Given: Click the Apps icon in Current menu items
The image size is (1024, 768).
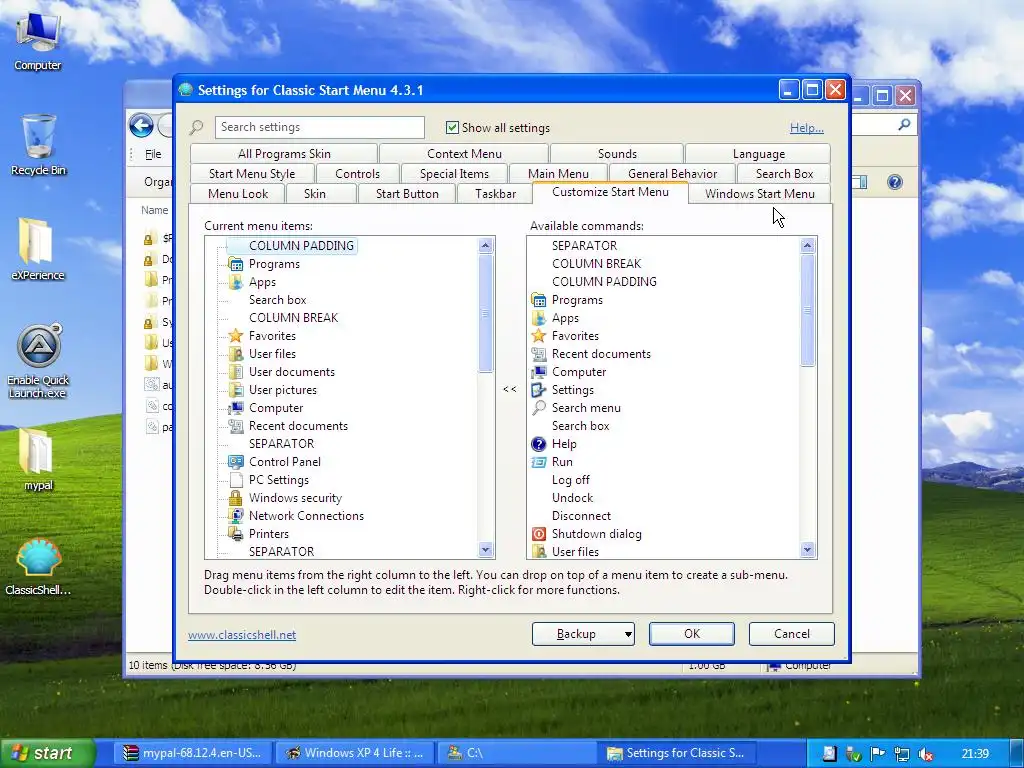Looking at the screenshot, I should click(236, 282).
